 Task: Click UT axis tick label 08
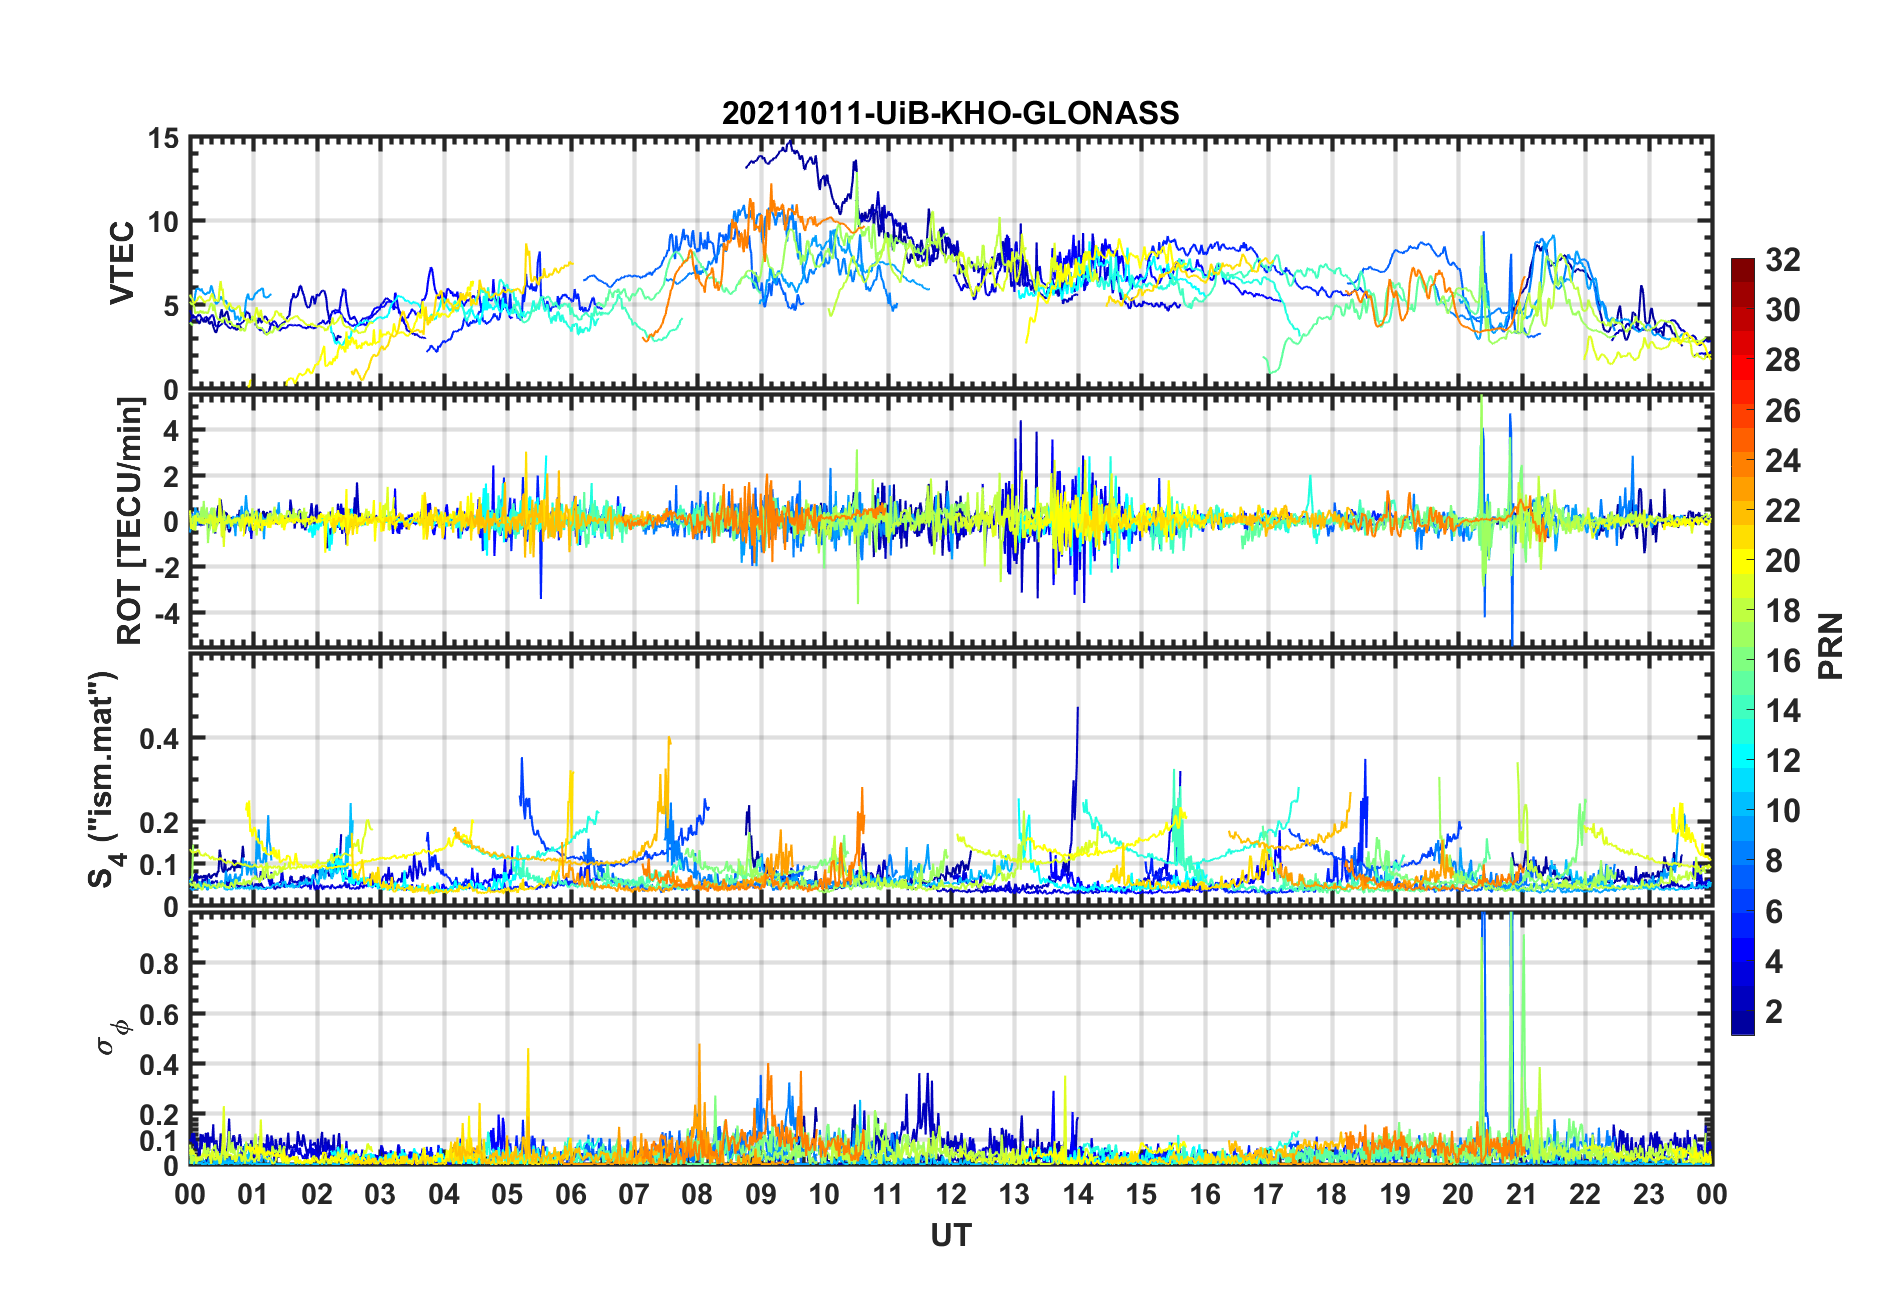697,1194
